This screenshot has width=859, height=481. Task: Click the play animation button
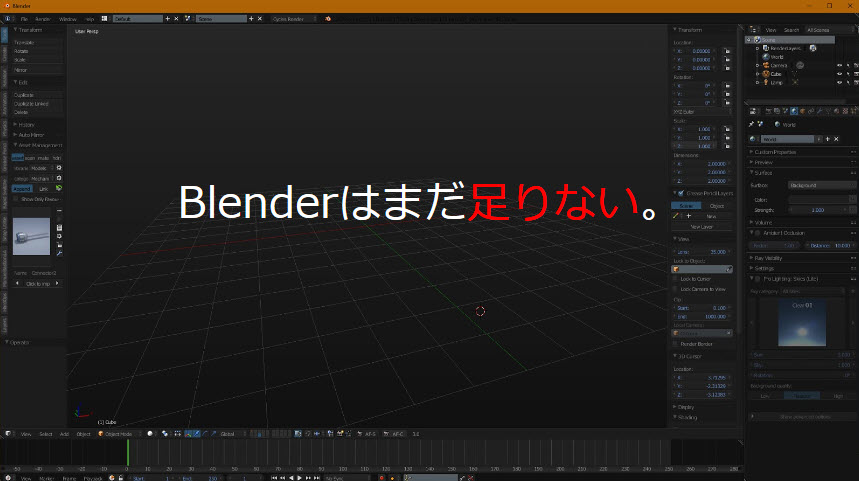(x=300, y=478)
